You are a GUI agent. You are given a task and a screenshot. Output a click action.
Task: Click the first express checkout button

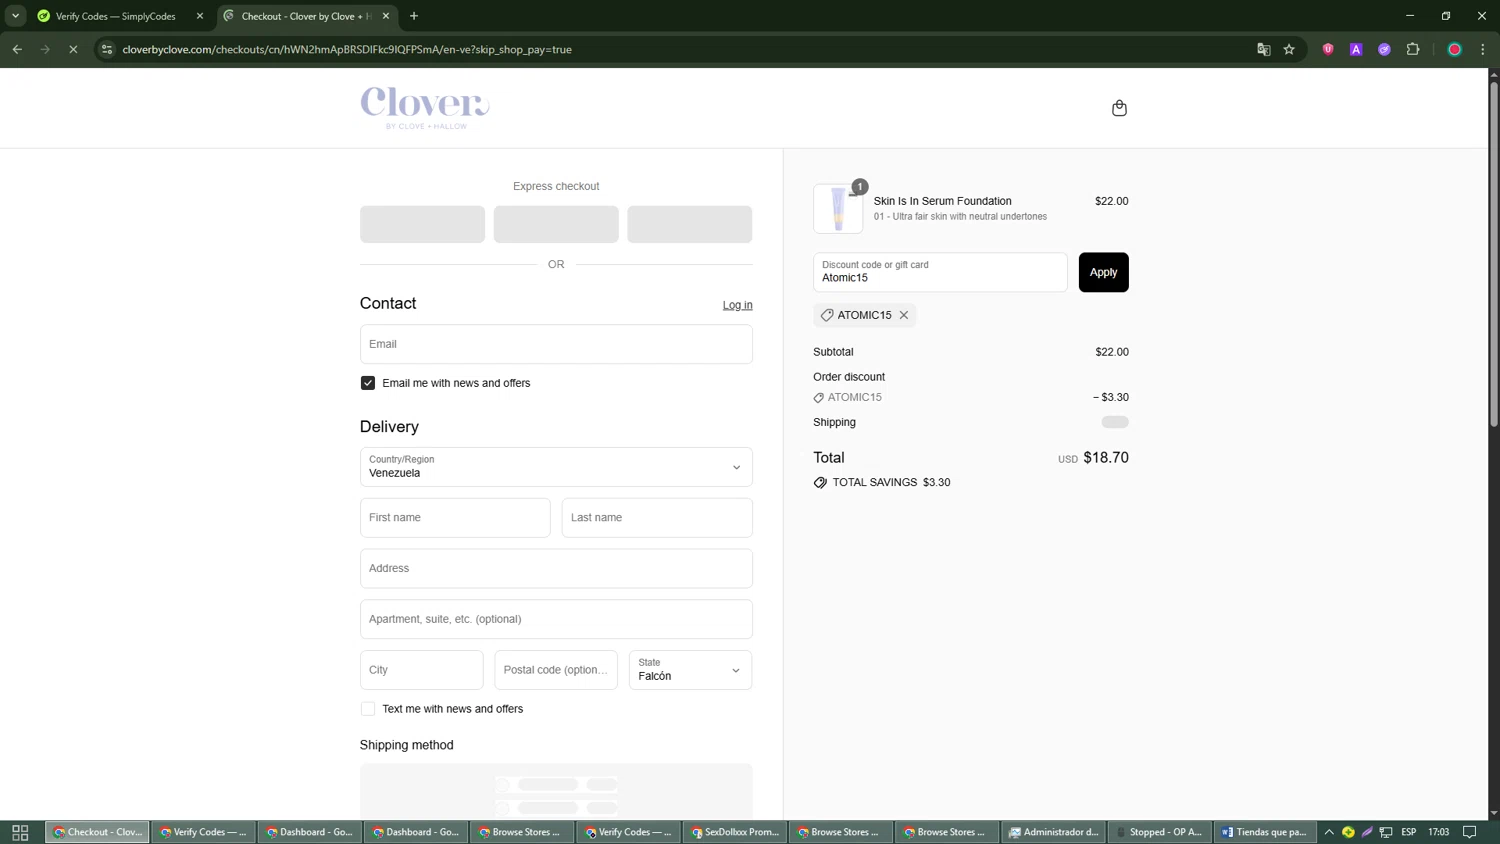click(422, 224)
